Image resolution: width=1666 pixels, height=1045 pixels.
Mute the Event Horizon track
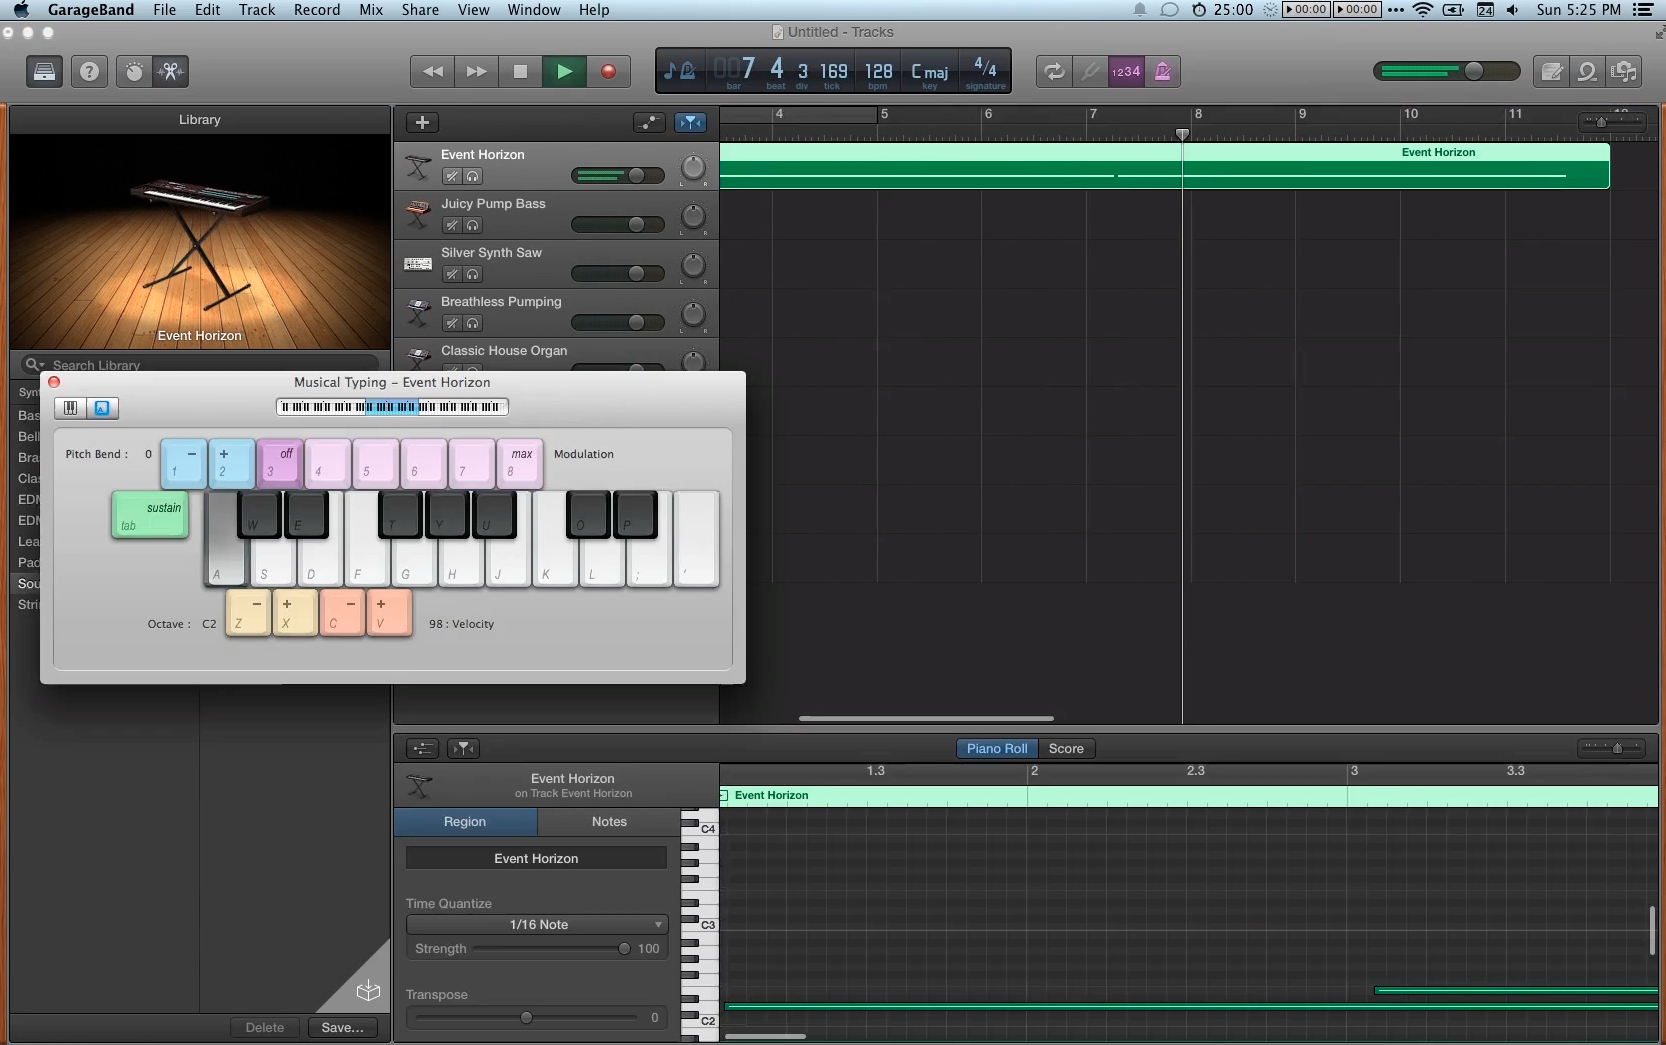[x=452, y=176]
